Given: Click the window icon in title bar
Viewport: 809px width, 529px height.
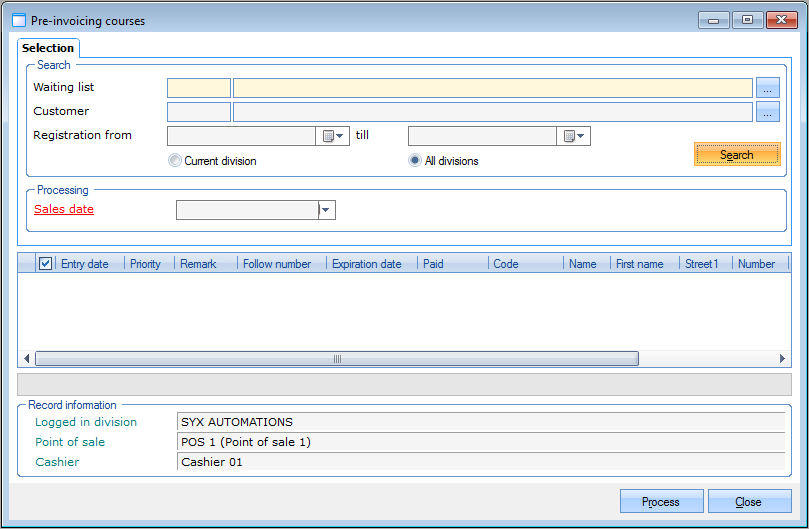Looking at the screenshot, I should (x=19, y=20).
